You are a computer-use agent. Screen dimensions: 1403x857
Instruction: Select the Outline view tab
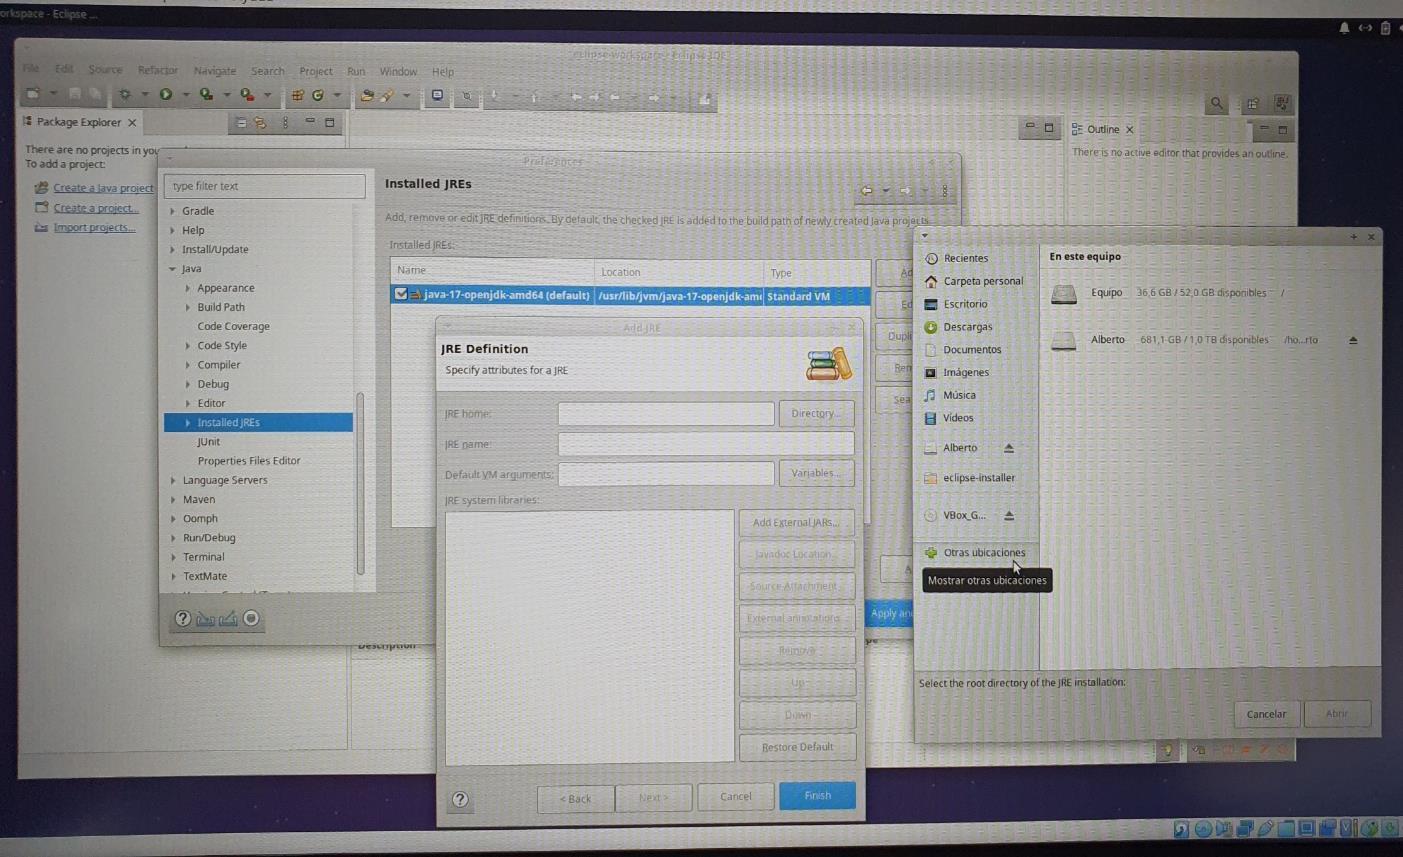[x=1103, y=130]
